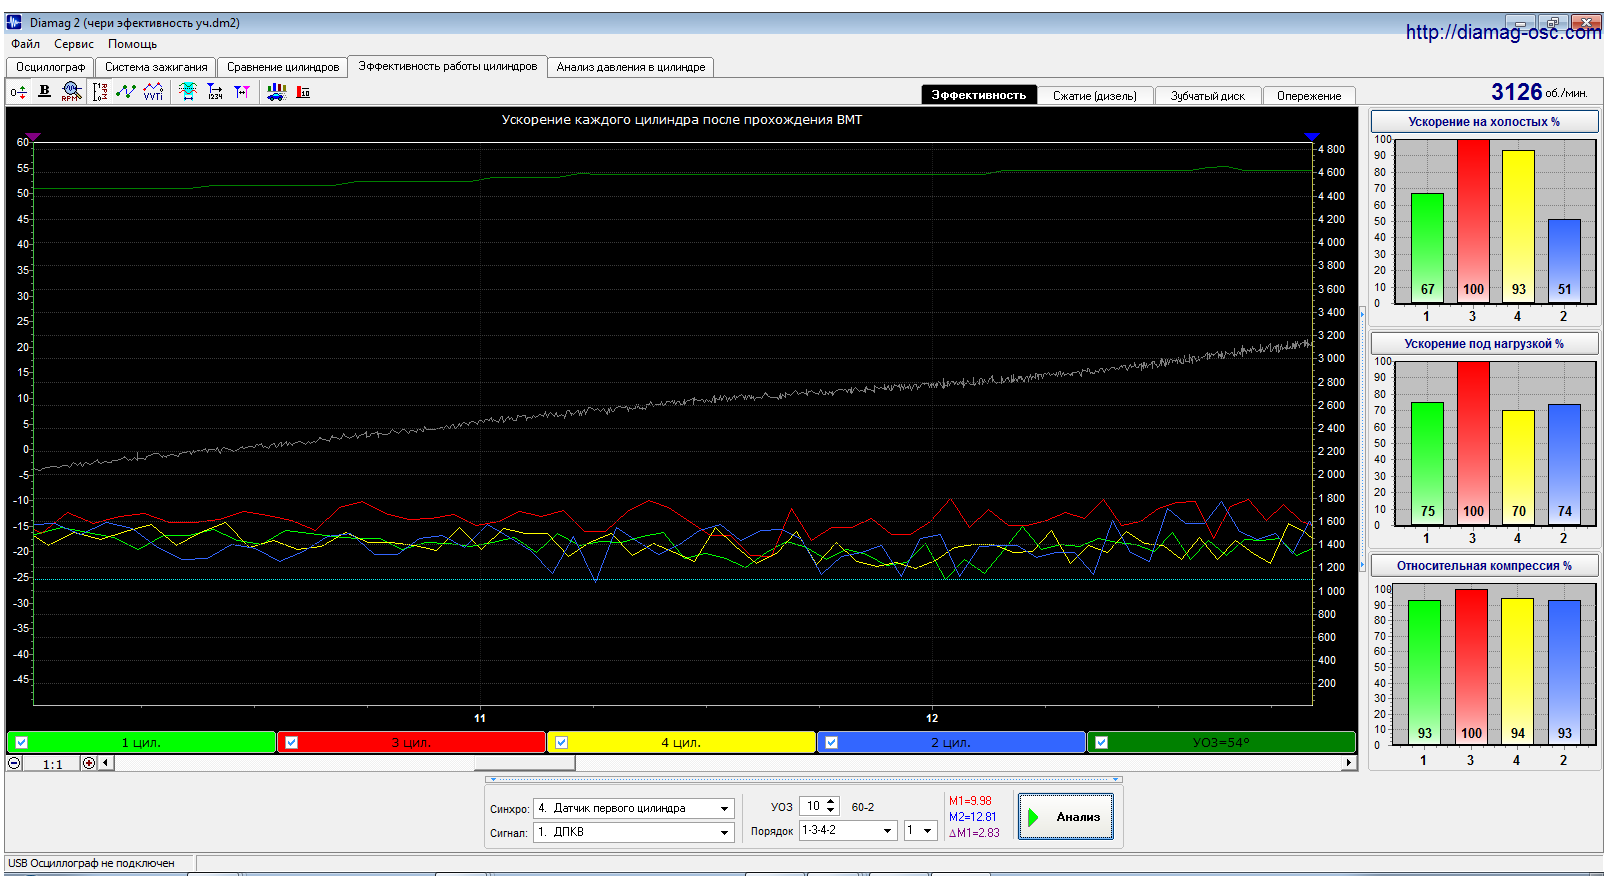Click the red bar with 10 icon
This screenshot has height=876, width=1616.
click(303, 92)
